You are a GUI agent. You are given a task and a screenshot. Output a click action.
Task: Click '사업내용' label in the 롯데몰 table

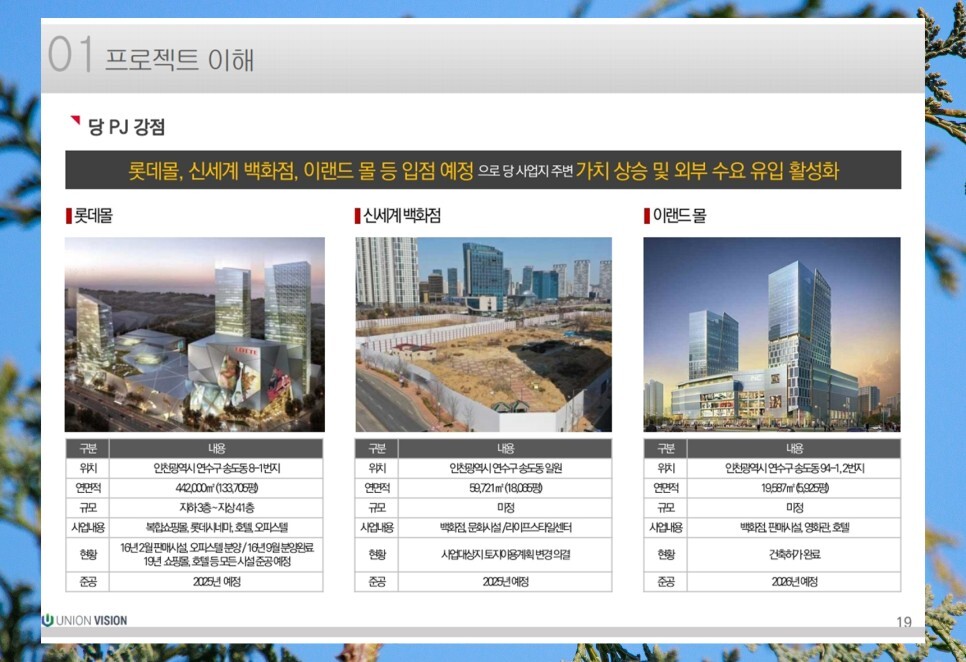[87, 528]
